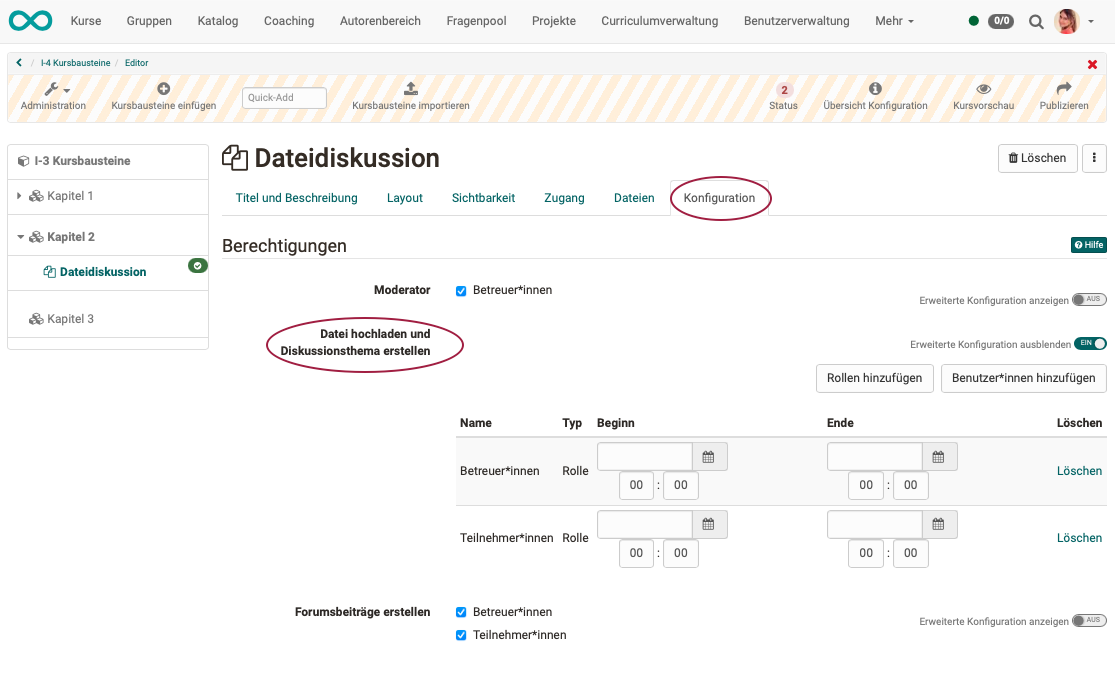Image resolution: width=1115 pixels, height=675 pixels.
Task: Open the Administration wrench menu
Action: 53,91
